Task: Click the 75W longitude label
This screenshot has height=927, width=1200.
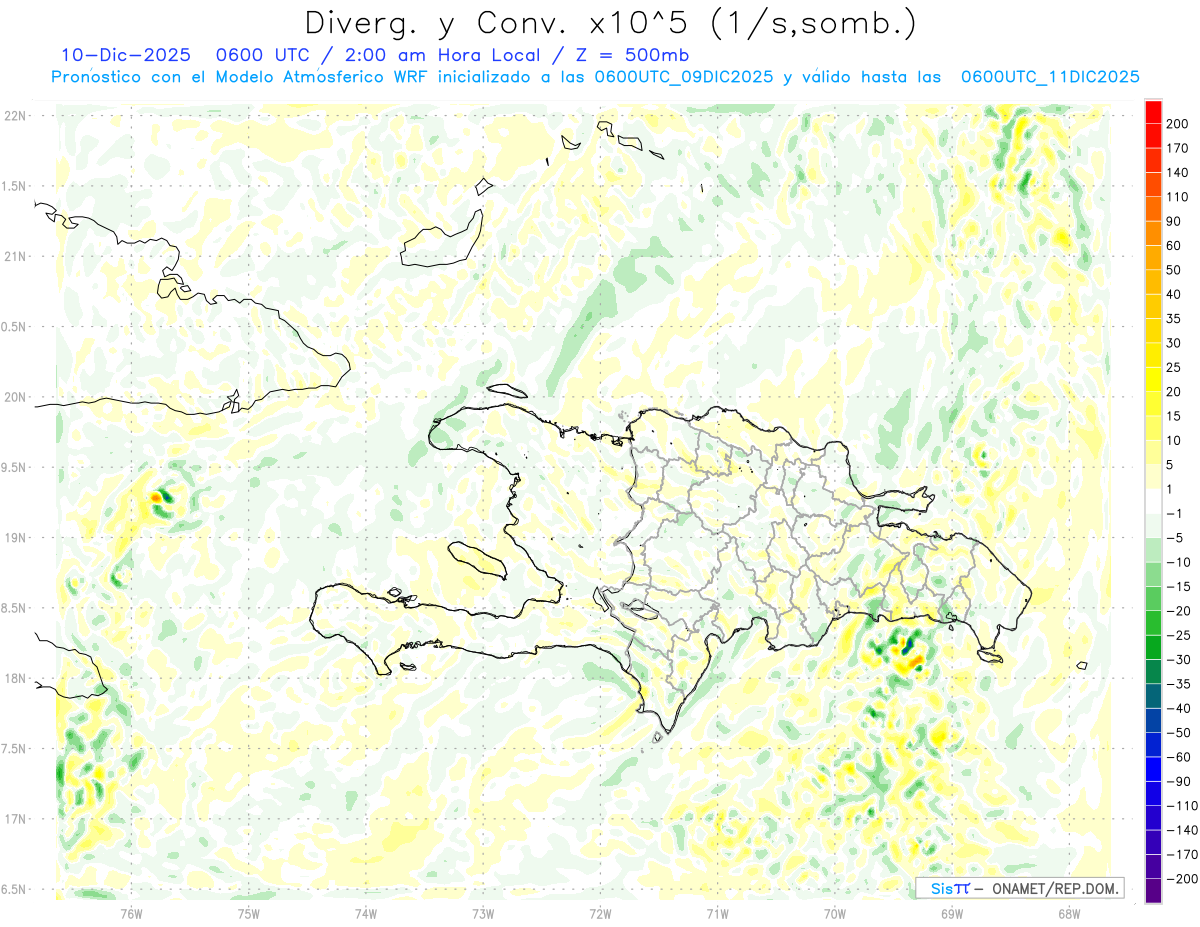Action: (248, 913)
